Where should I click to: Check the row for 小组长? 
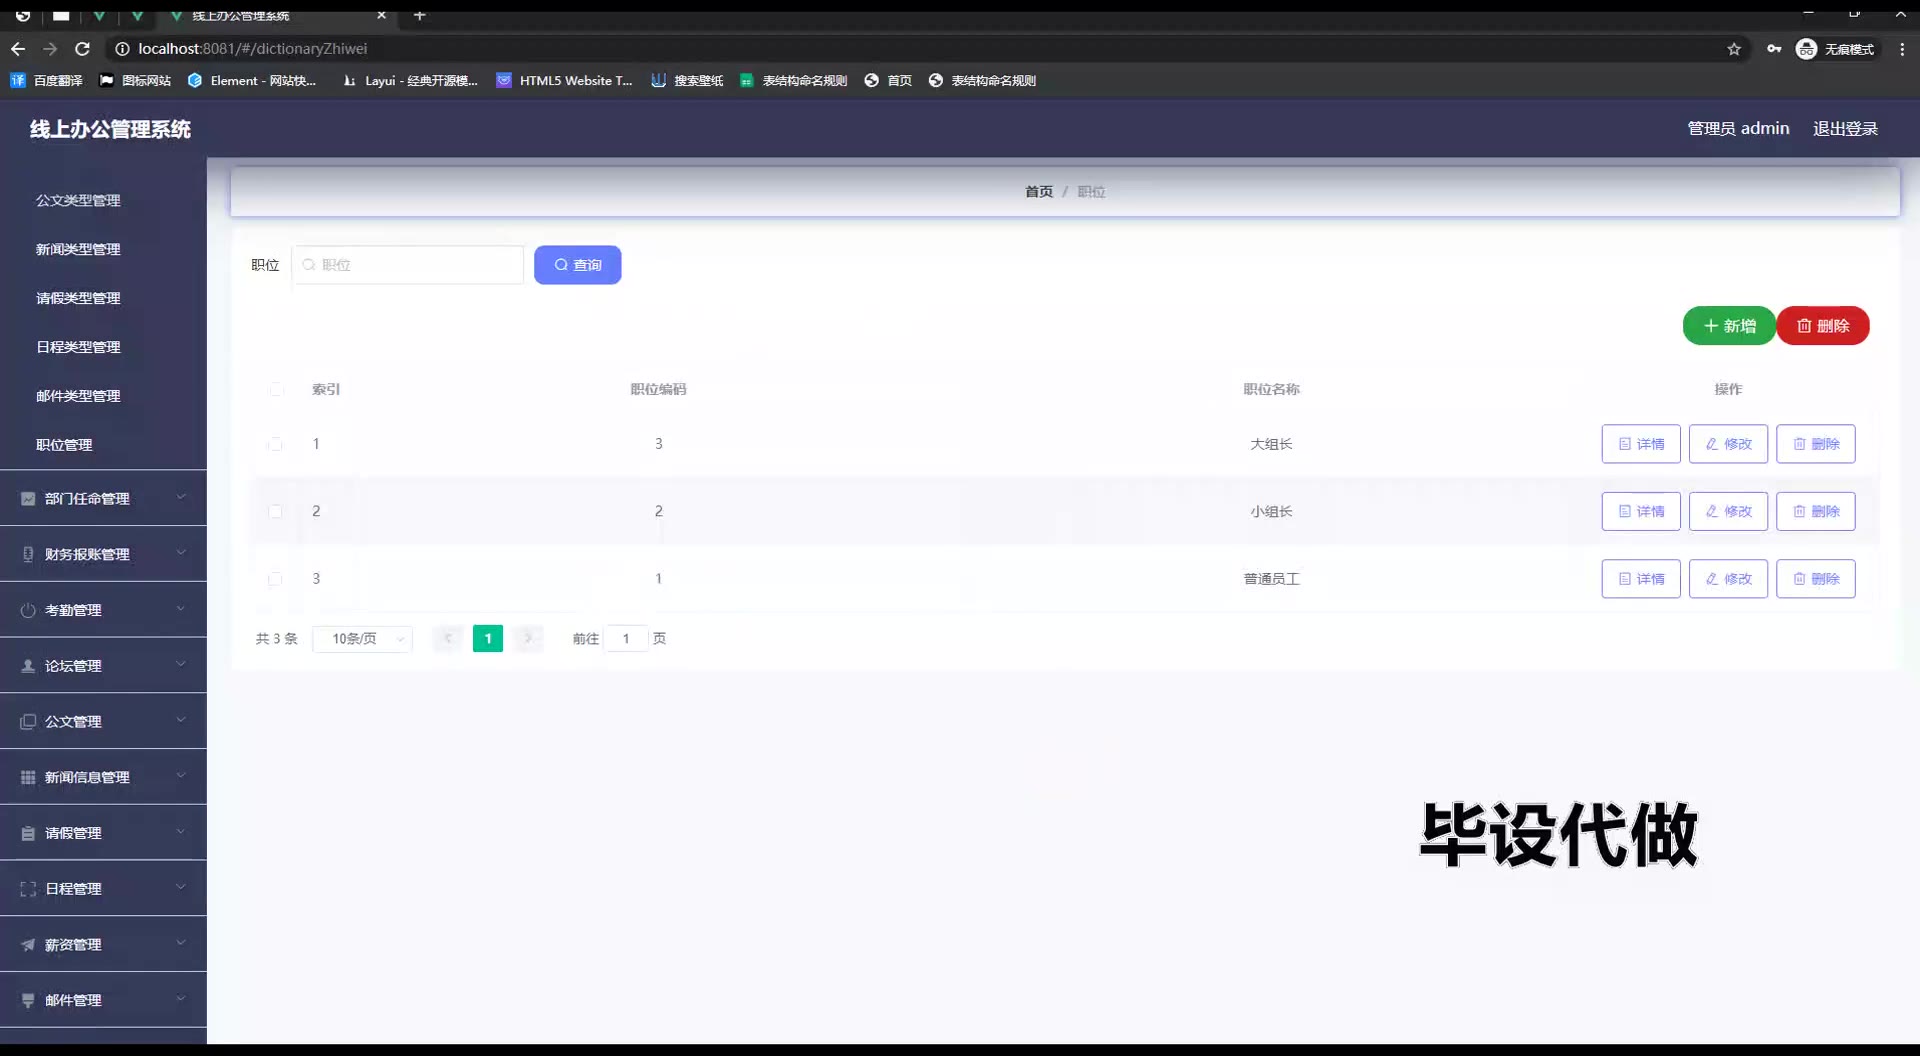(275, 511)
